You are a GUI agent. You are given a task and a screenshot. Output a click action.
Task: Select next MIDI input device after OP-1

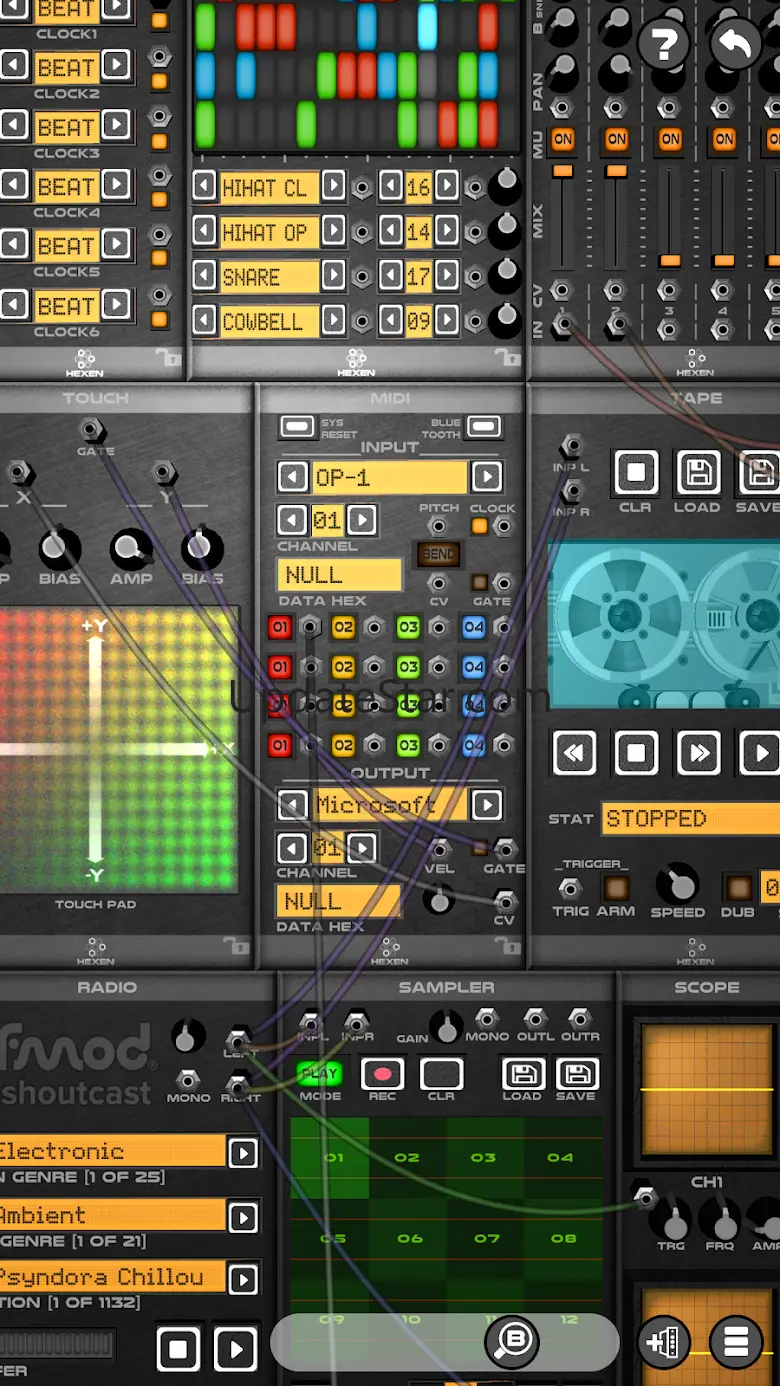[x=487, y=477]
